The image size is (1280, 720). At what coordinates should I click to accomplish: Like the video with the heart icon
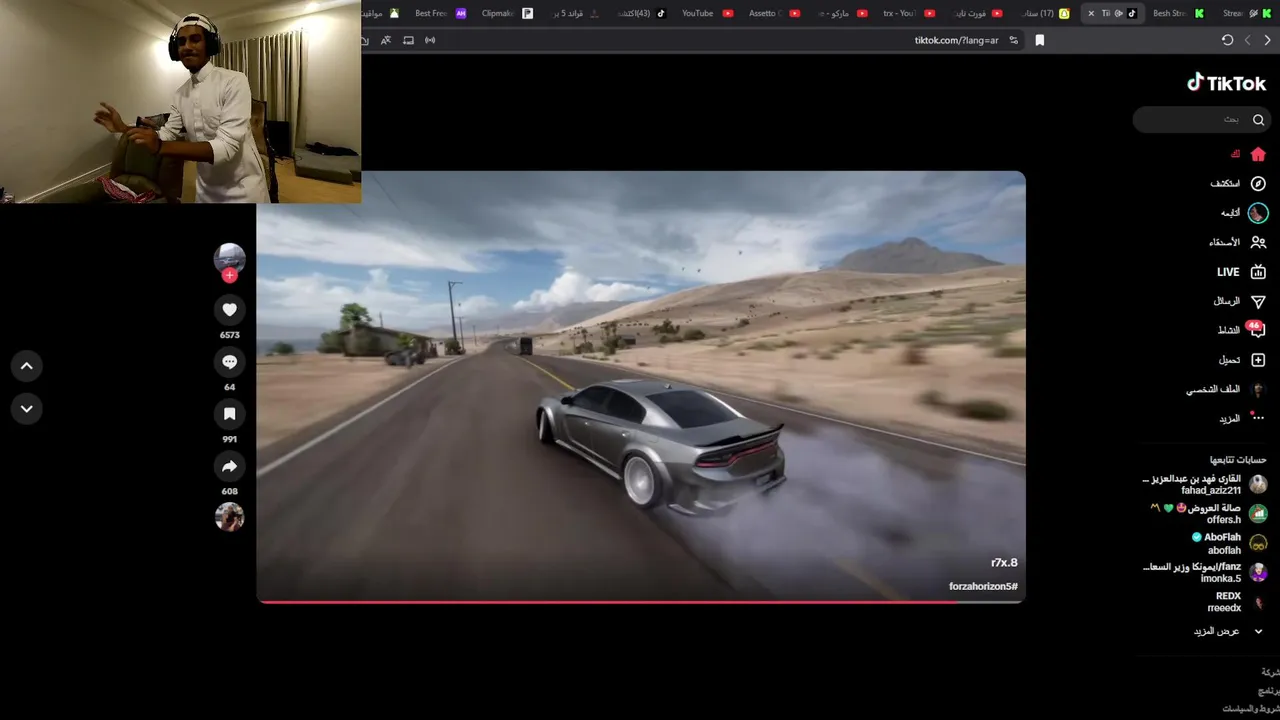(x=229, y=310)
